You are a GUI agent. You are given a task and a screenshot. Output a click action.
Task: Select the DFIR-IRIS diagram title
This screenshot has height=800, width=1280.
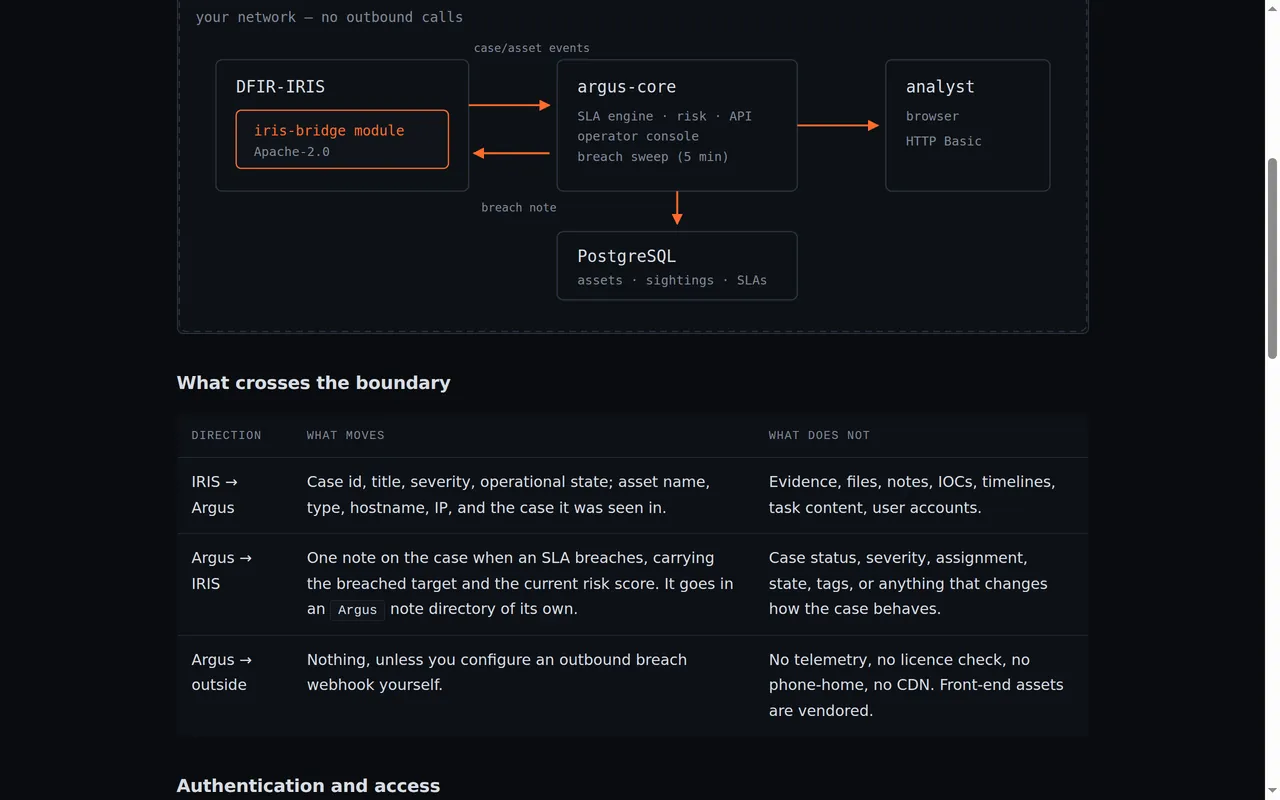280,87
